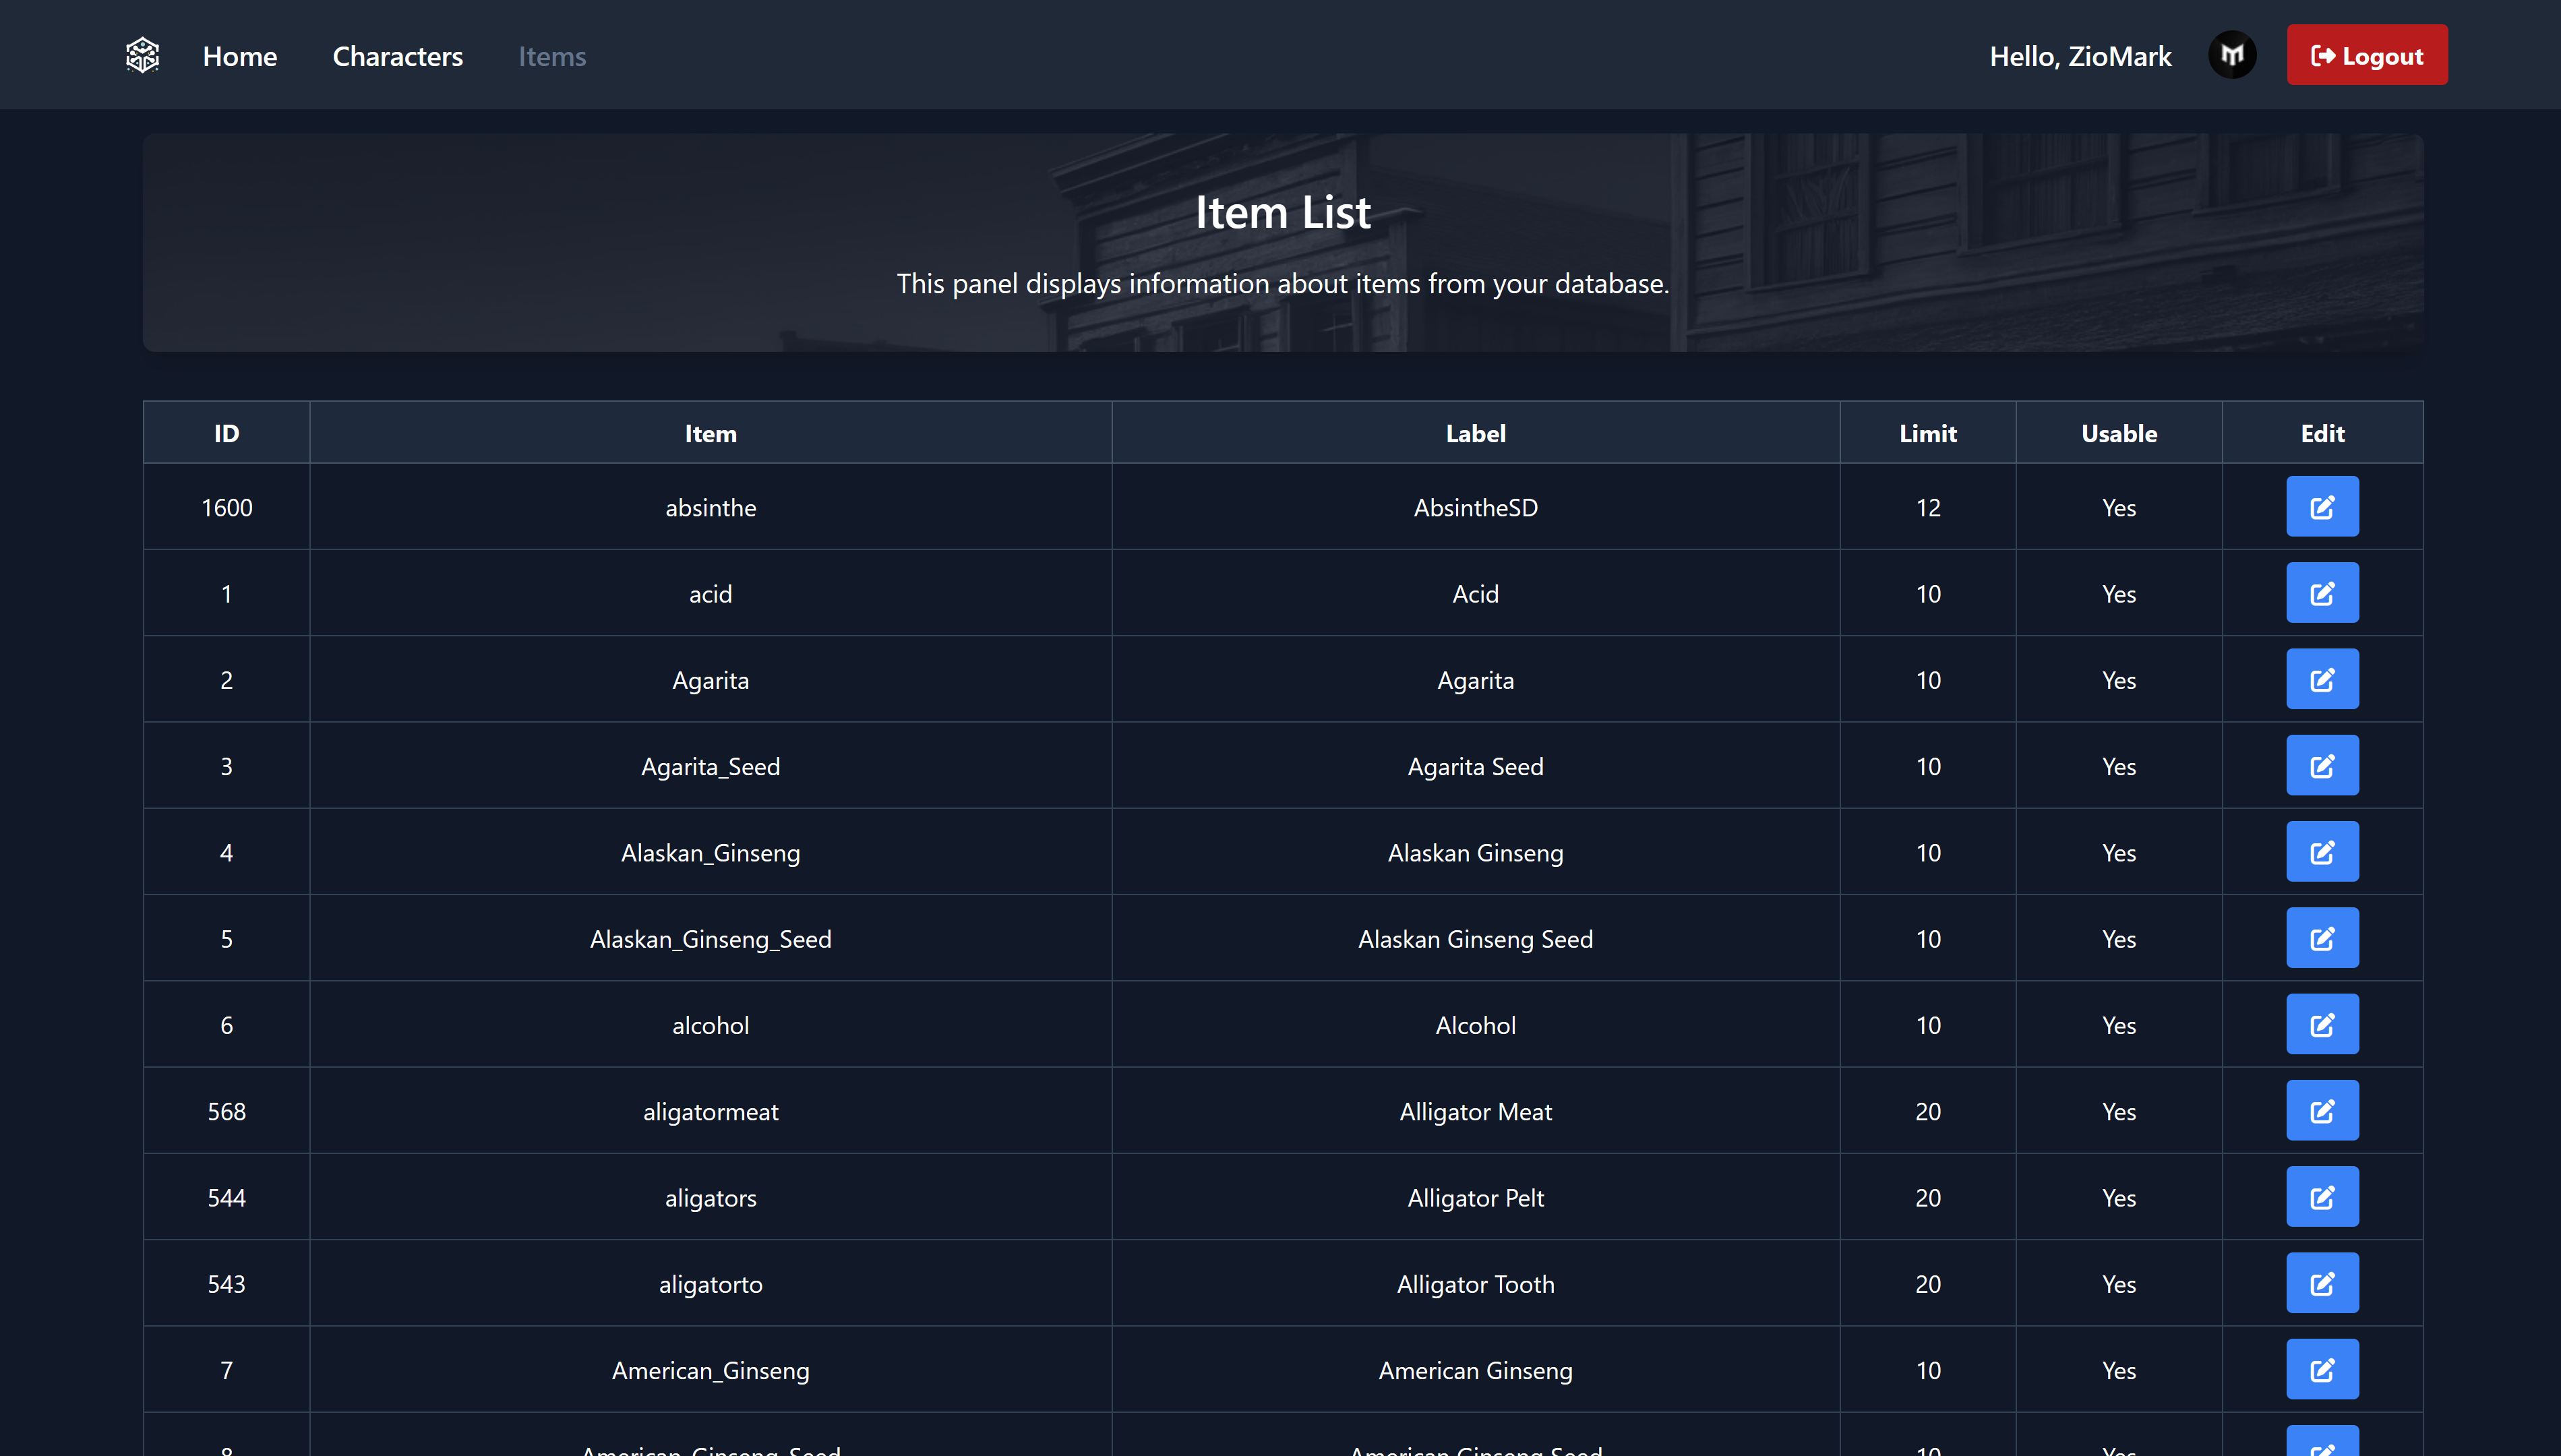Edit the aligatormeat item entry
2561x1456 pixels.
click(x=2321, y=1111)
